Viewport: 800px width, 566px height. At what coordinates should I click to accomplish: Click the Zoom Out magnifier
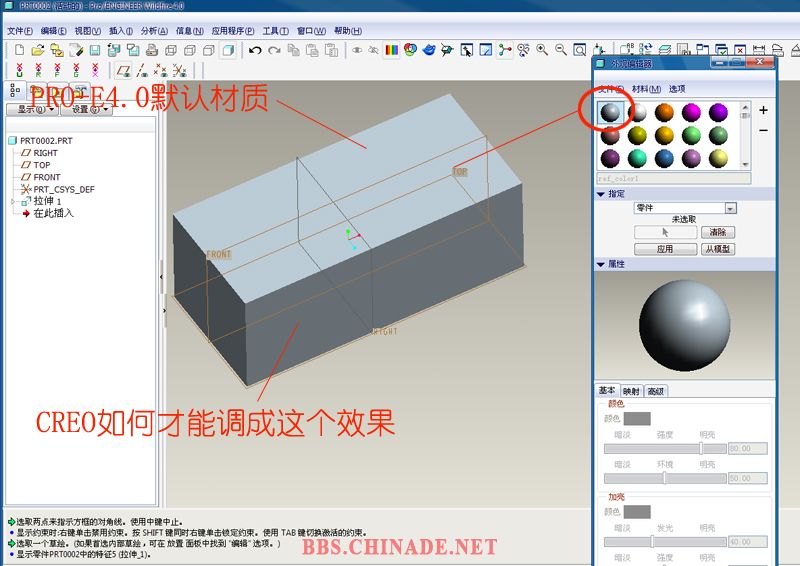pyautogui.click(x=561, y=50)
